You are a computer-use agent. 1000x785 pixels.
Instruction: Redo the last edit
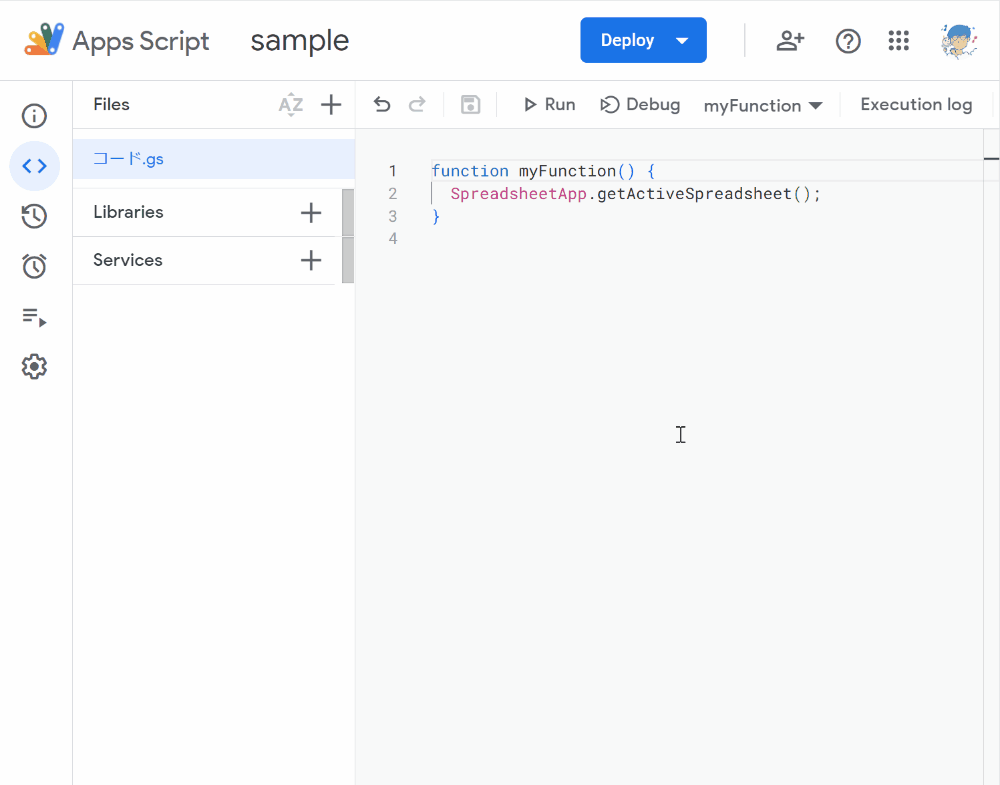click(417, 105)
